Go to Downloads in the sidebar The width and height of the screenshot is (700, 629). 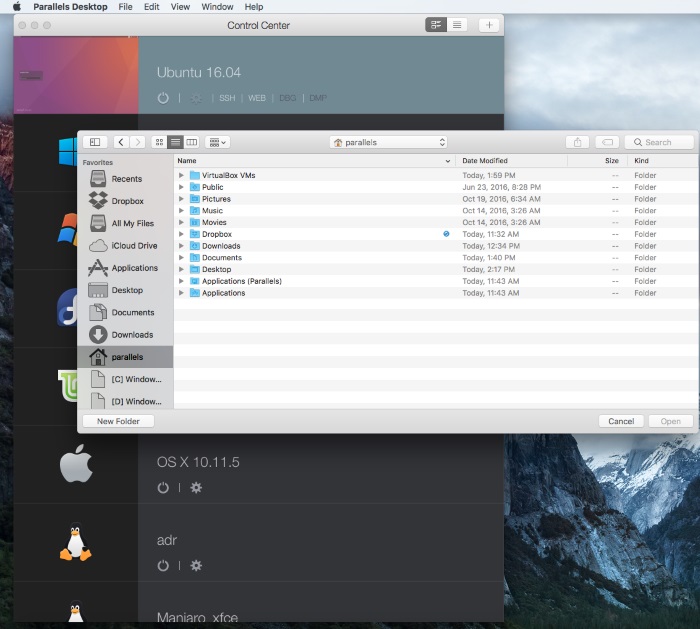point(132,335)
